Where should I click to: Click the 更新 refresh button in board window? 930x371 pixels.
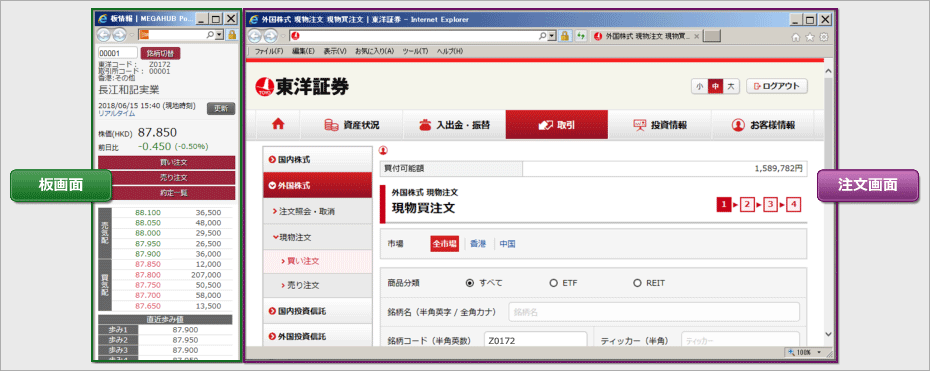[x=221, y=108]
